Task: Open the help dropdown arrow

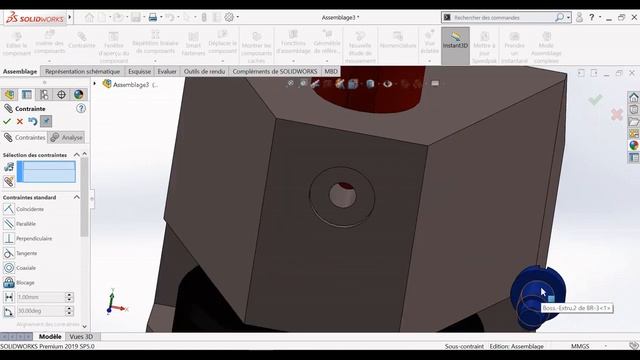Action: [x=600, y=18]
